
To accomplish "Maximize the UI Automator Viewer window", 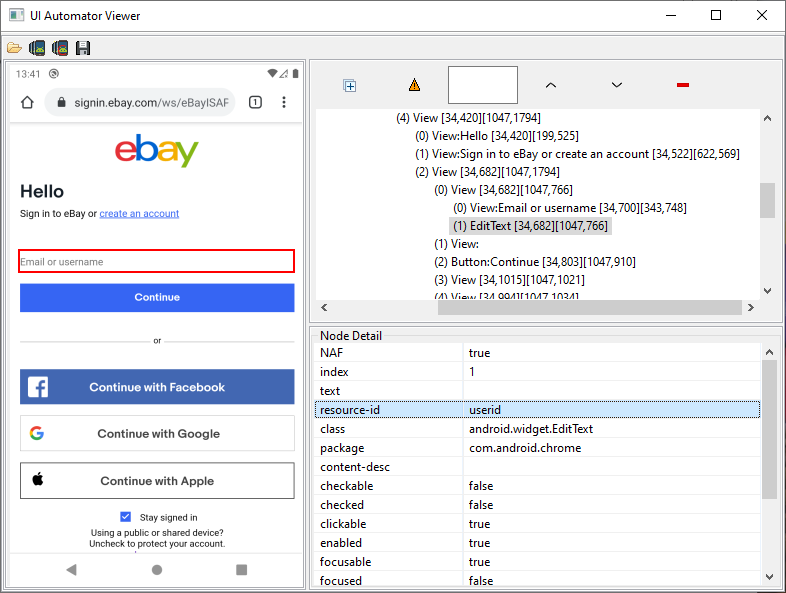I will (716, 16).
